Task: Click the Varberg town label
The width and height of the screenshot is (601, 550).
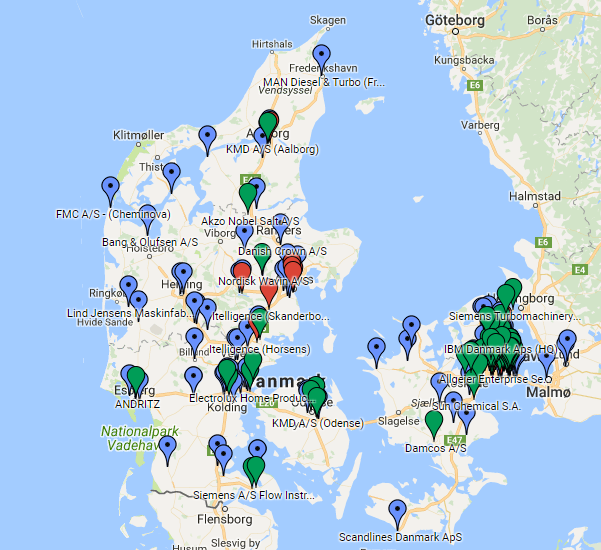Action: click(x=480, y=125)
